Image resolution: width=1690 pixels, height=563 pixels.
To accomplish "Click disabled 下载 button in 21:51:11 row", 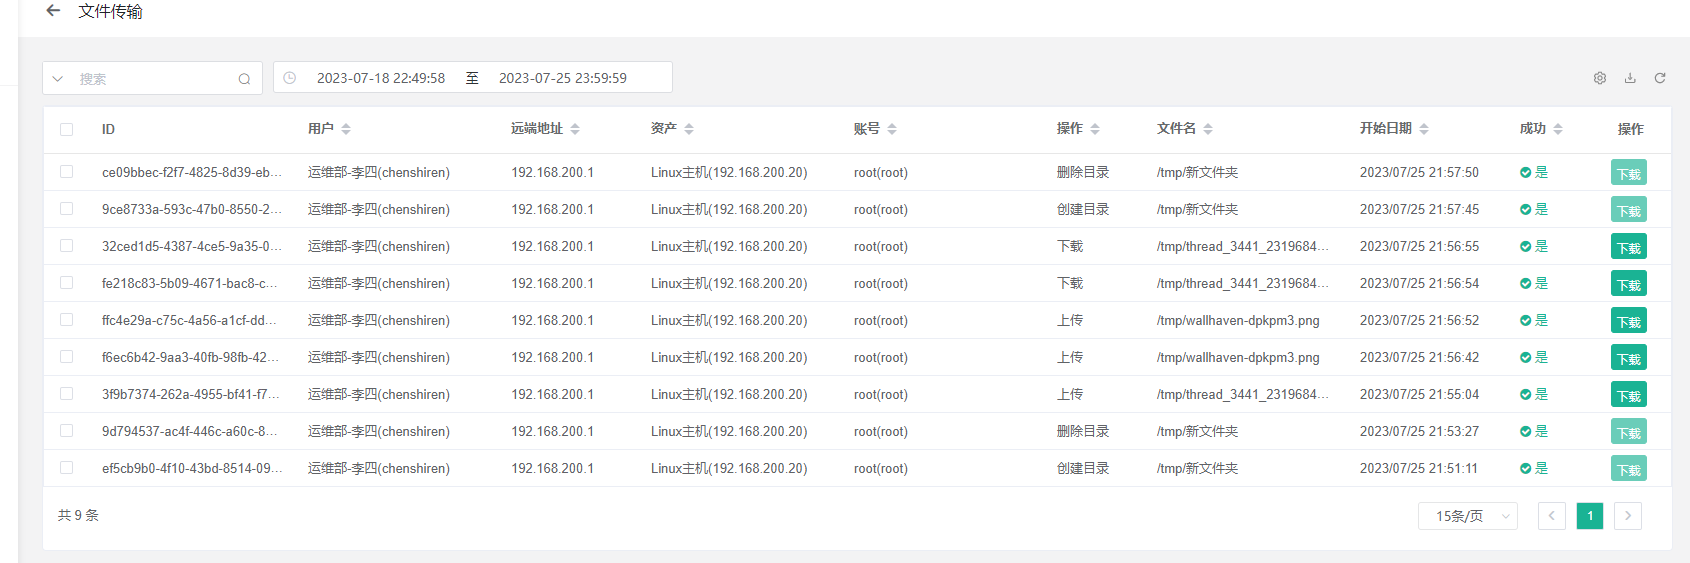I will [x=1629, y=469].
